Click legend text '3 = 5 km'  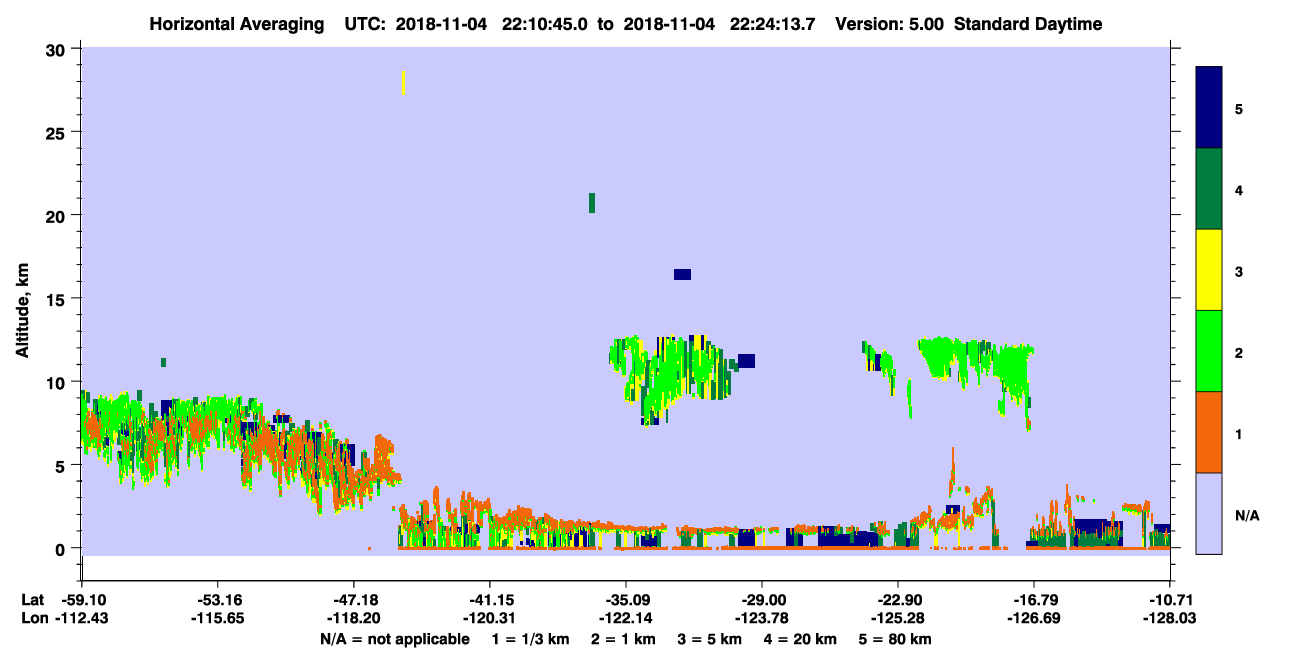pos(709,639)
